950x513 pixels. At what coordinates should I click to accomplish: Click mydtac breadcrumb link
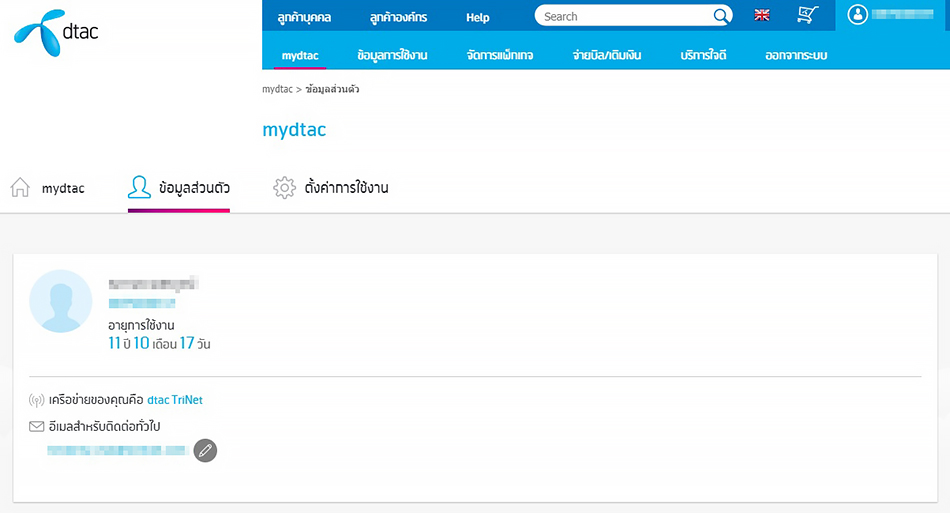tap(277, 89)
